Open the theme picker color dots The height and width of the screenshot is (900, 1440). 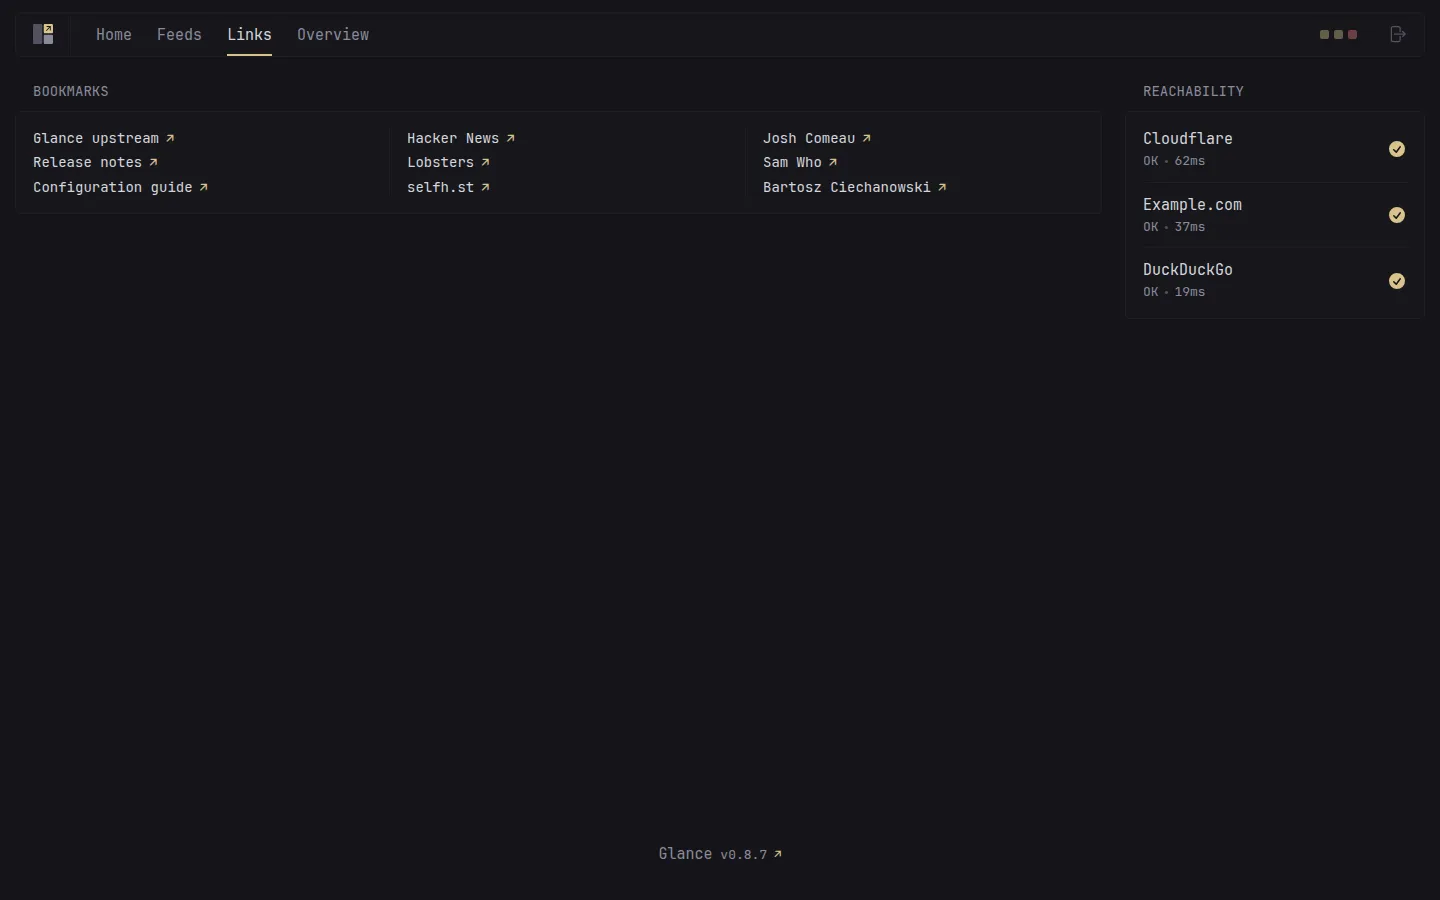1339,34
